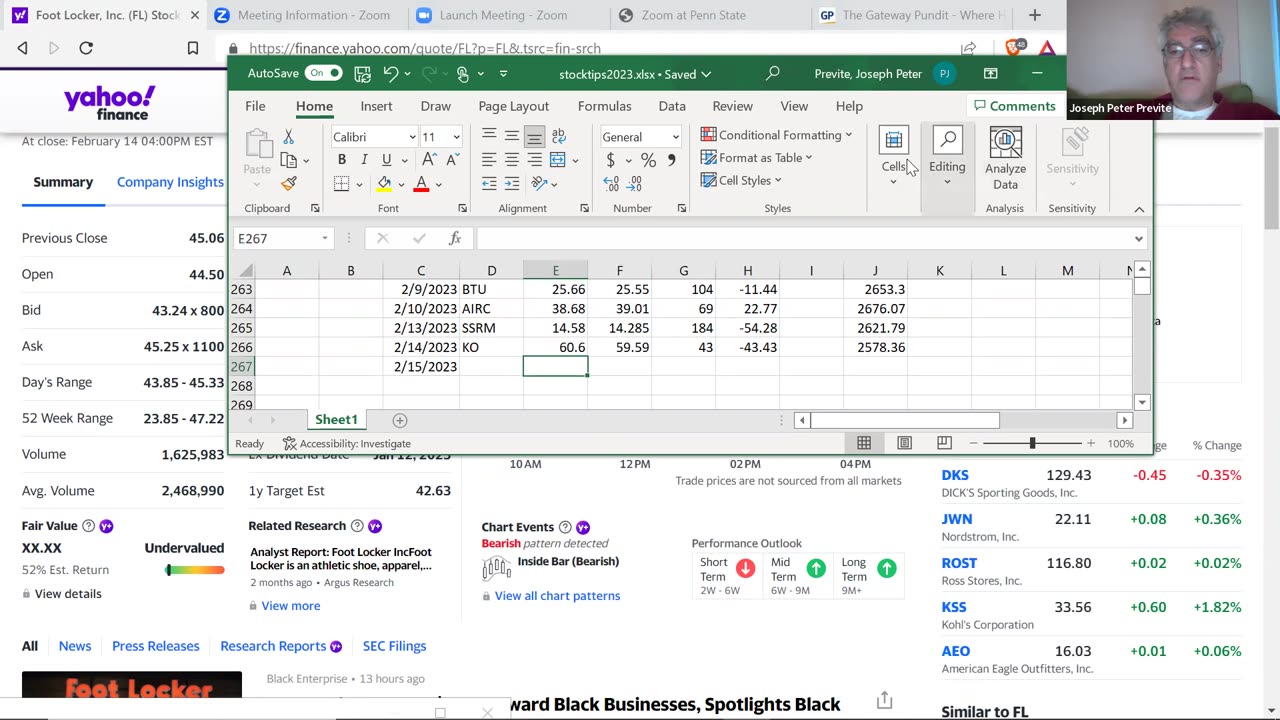Click the Analyze Data button
Image resolution: width=1280 pixels, height=720 pixels.
click(x=1005, y=158)
